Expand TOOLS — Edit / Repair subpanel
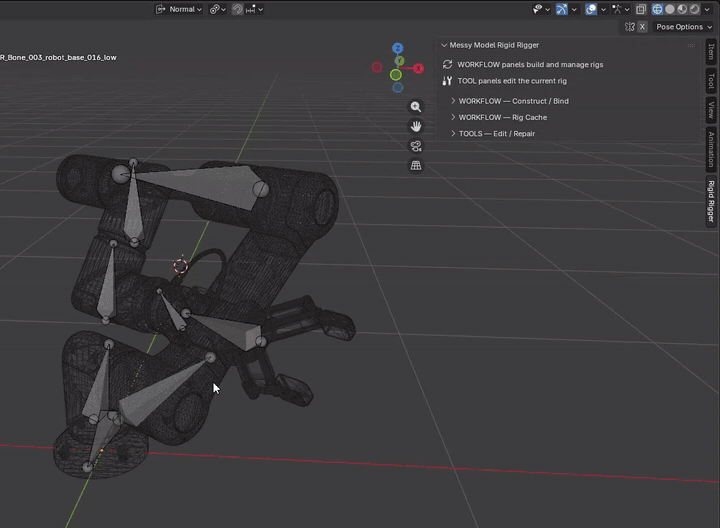The width and height of the screenshot is (720, 528). tap(493, 134)
